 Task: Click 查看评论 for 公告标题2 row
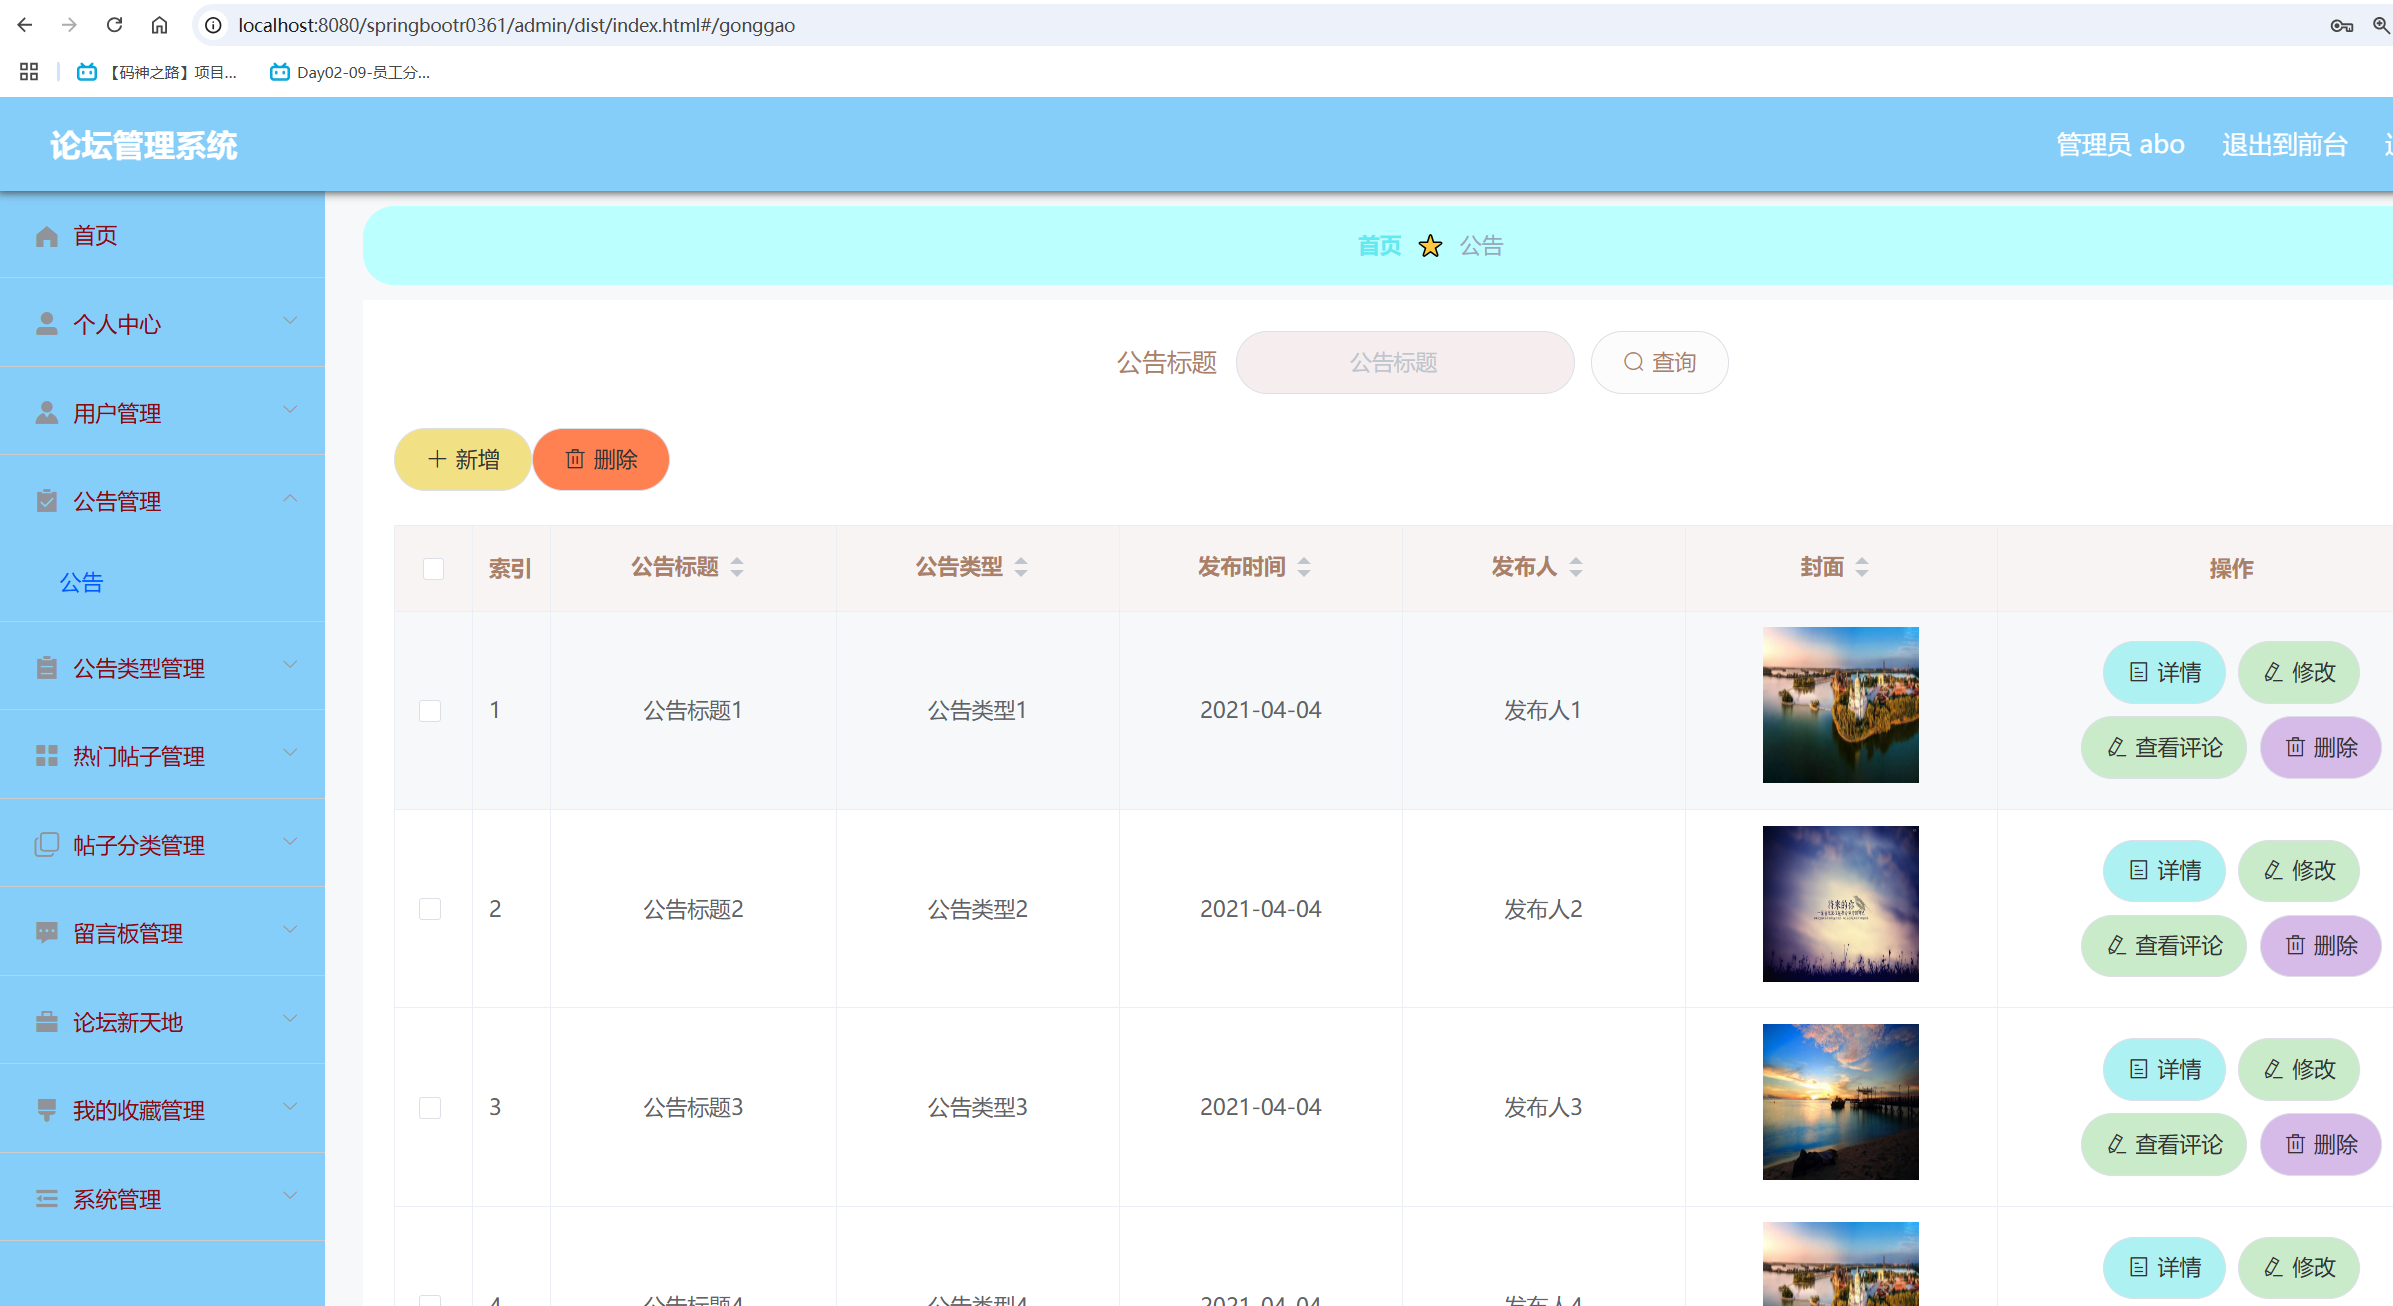click(x=2164, y=946)
